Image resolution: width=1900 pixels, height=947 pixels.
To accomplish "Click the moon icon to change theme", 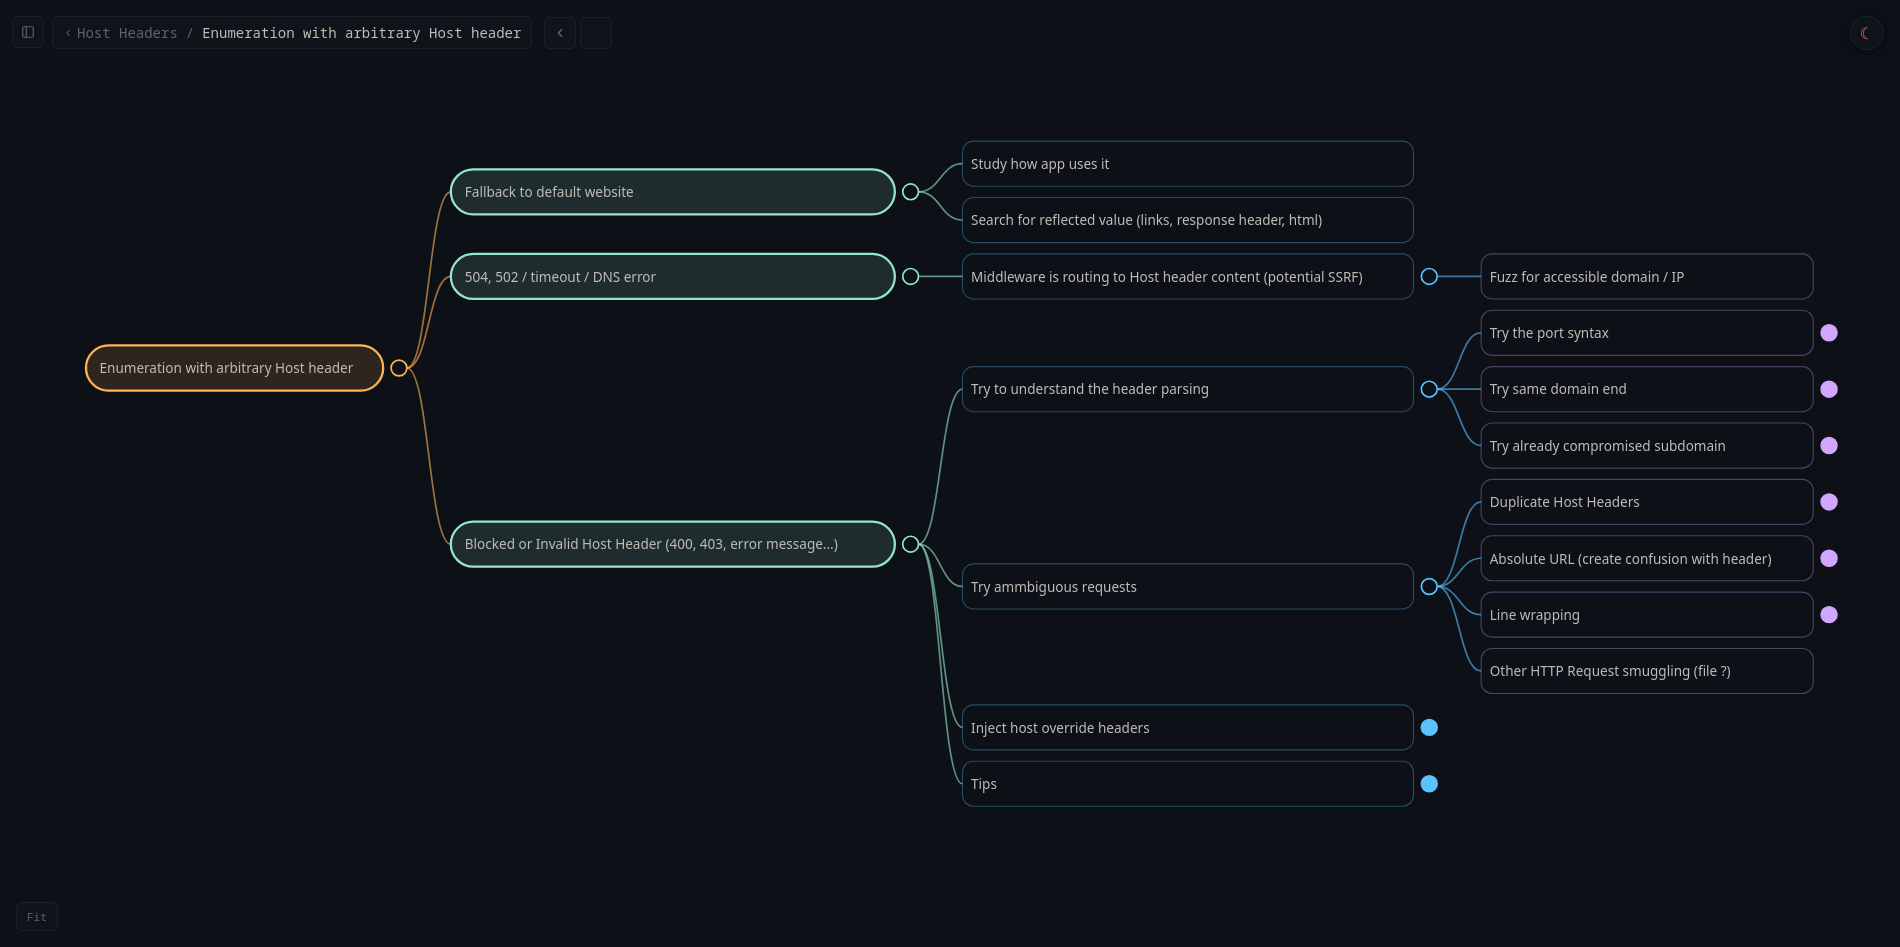I will pos(1865,32).
